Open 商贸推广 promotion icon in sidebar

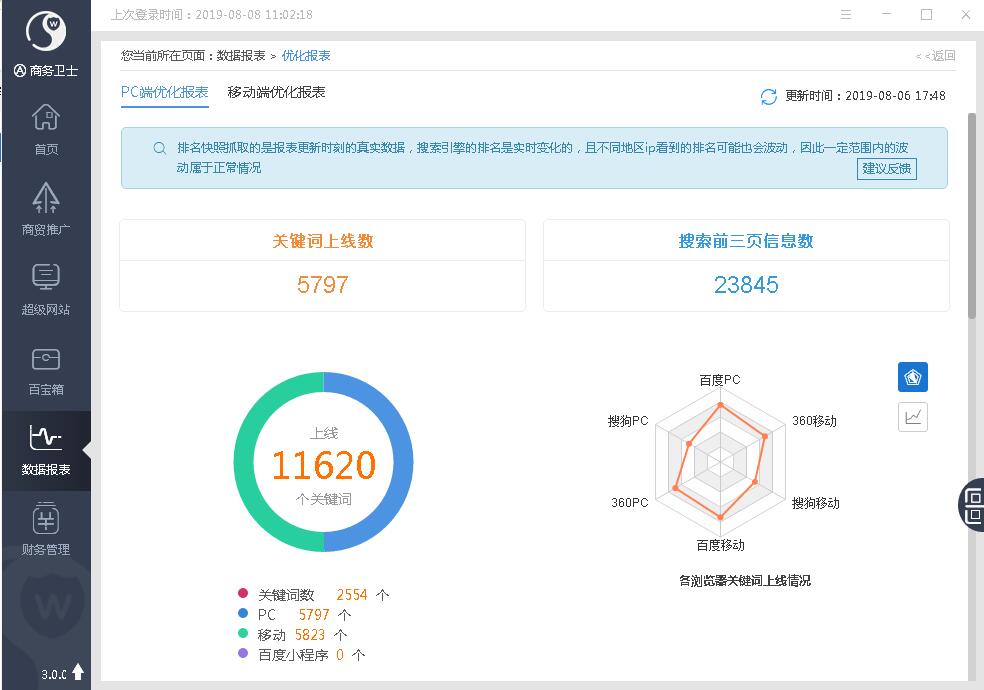point(46,200)
